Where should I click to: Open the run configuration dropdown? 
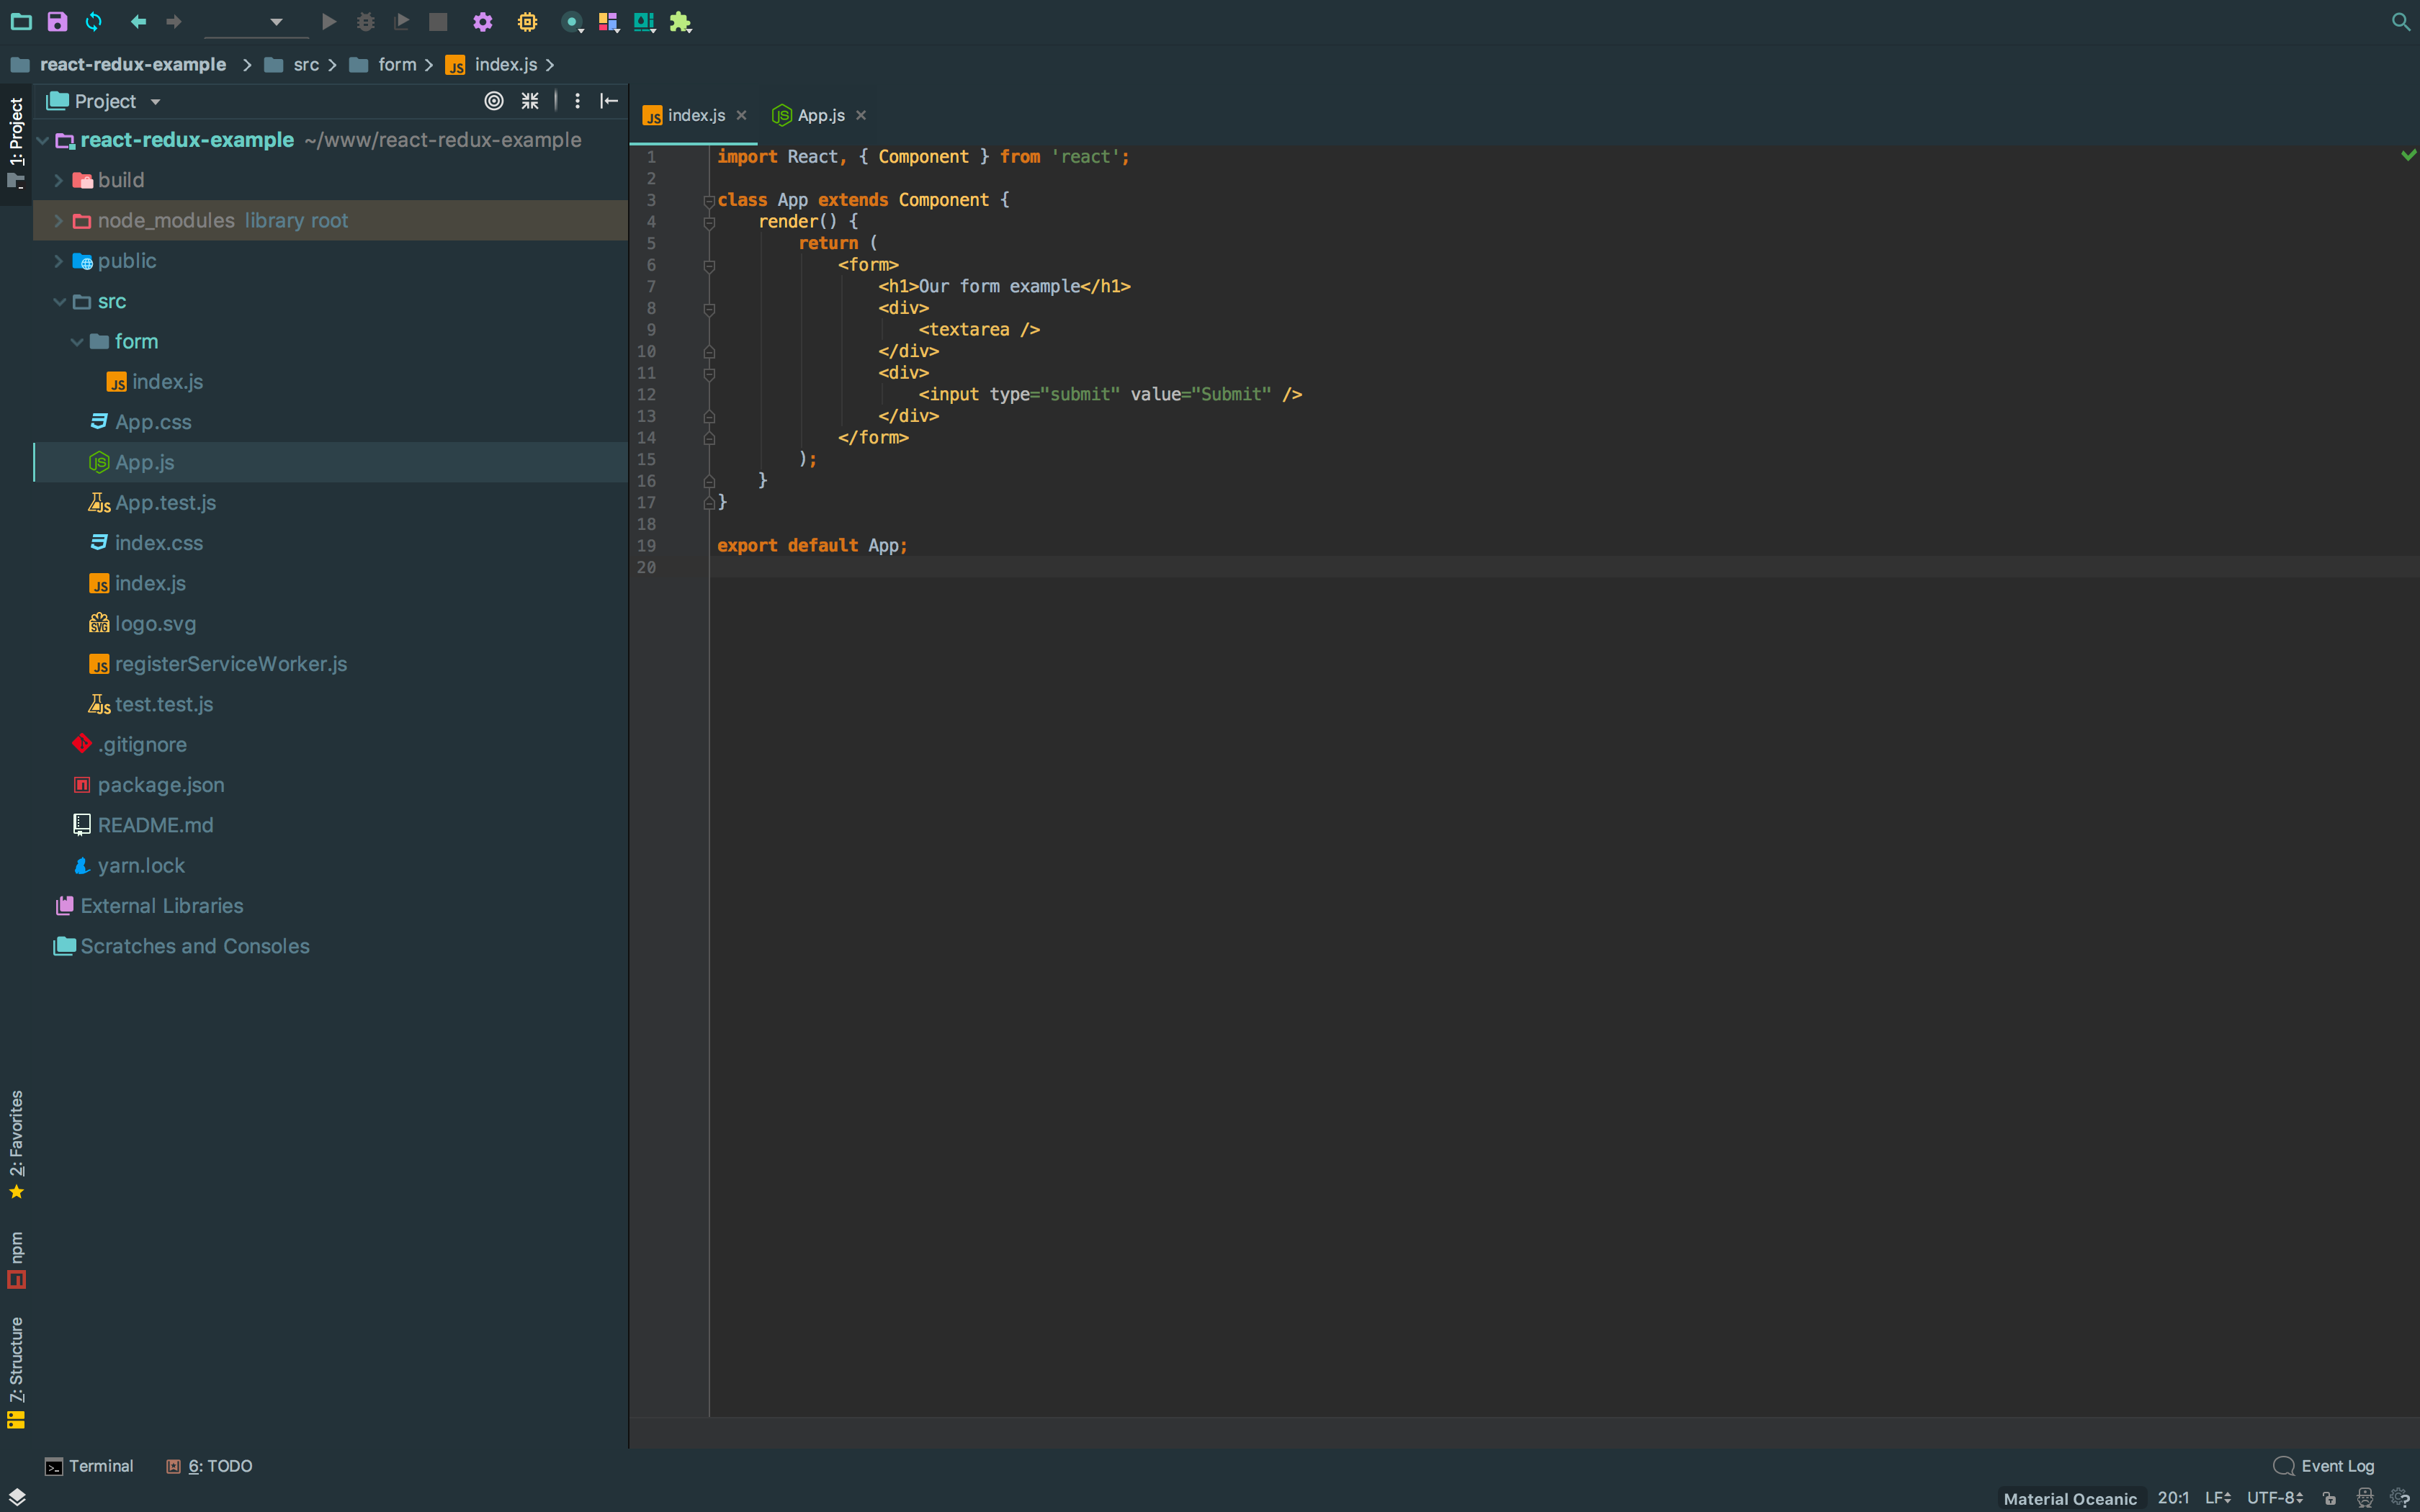tap(275, 21)
